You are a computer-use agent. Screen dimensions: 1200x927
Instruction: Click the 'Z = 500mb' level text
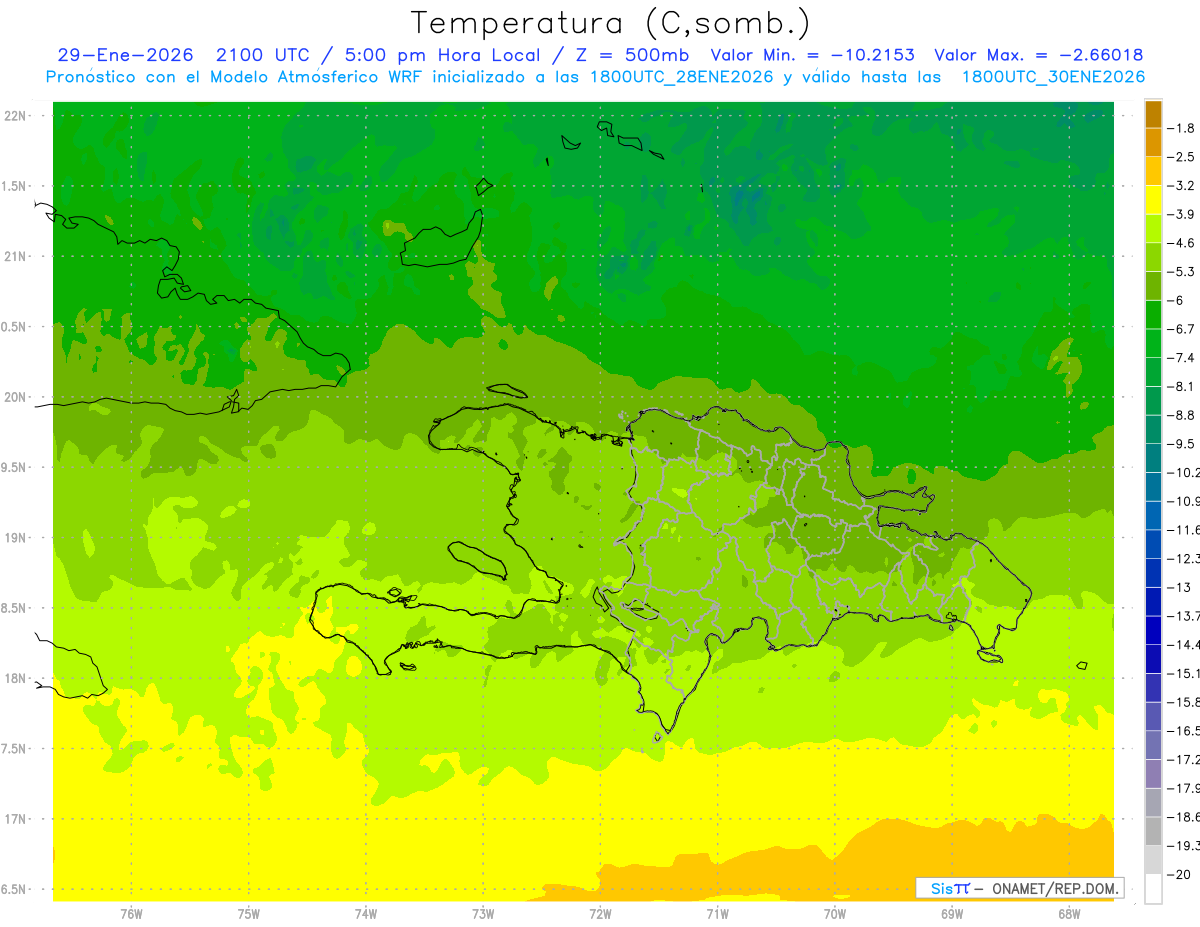pyautogui.click(x=632, y=55)
